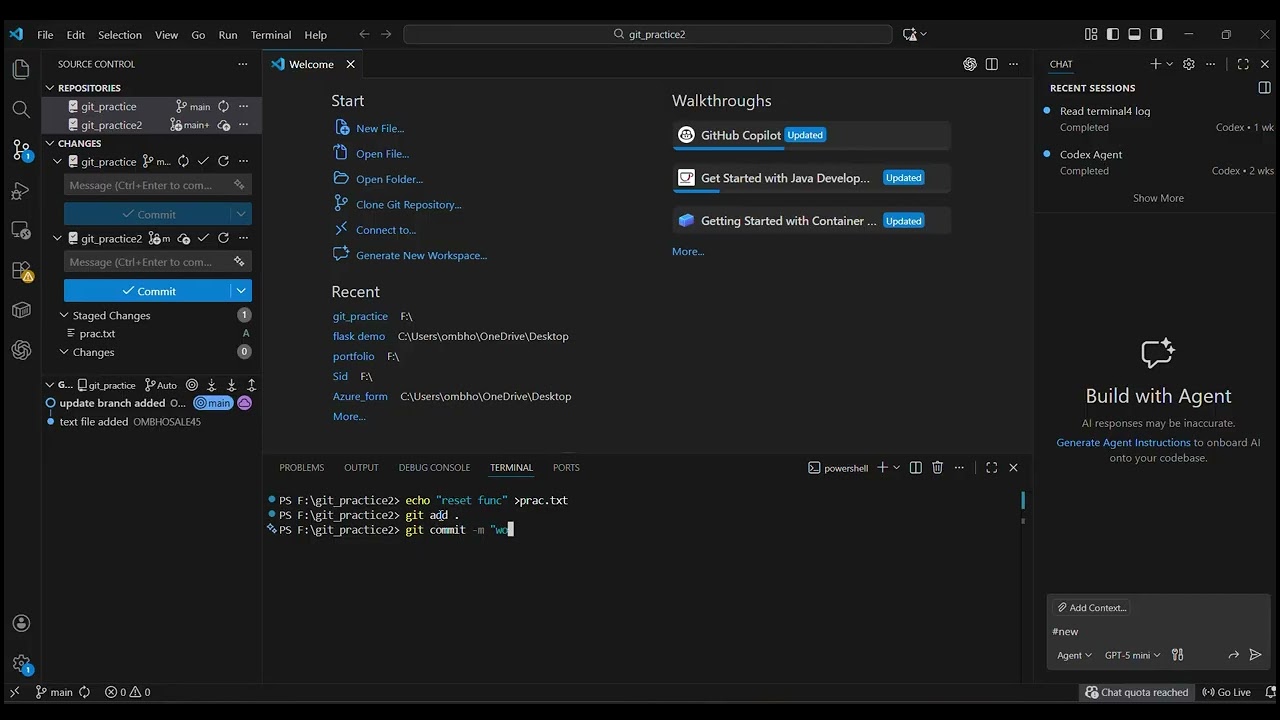Click sync icon on git_practice repository row

(x=224, y=106)
